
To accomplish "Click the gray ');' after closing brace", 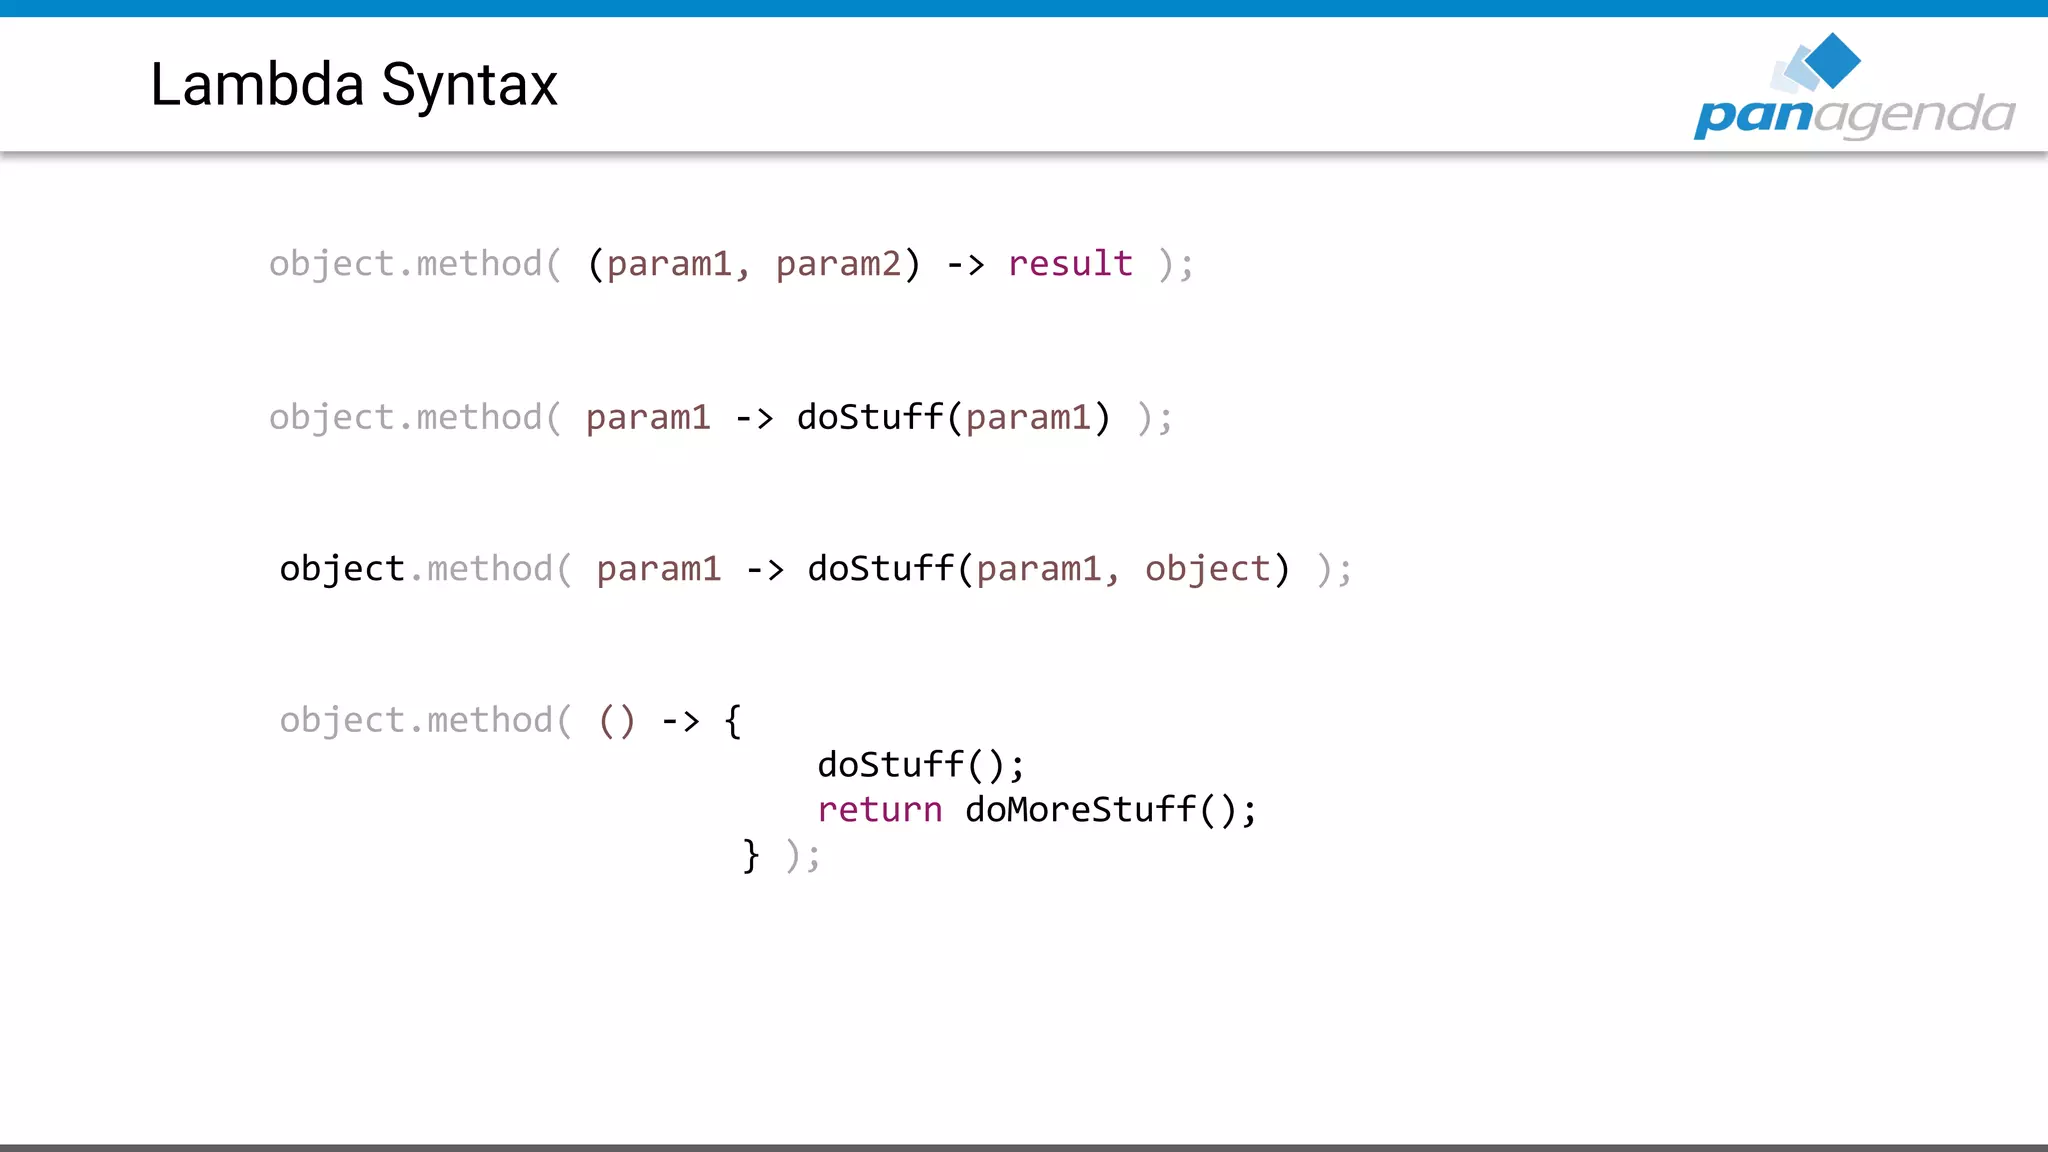I will point(803,856).
